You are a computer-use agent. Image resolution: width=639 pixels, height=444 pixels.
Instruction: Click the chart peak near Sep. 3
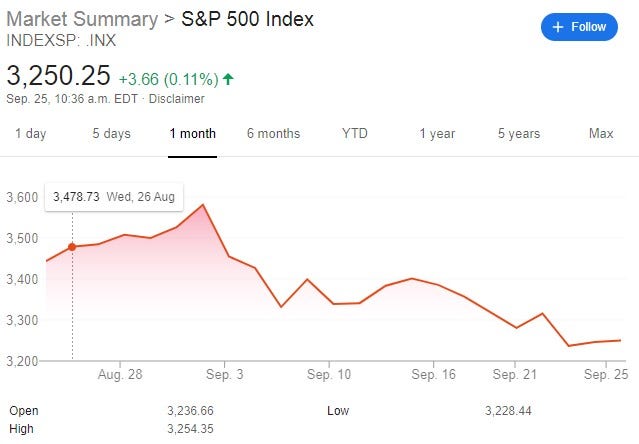coord(203,204)
